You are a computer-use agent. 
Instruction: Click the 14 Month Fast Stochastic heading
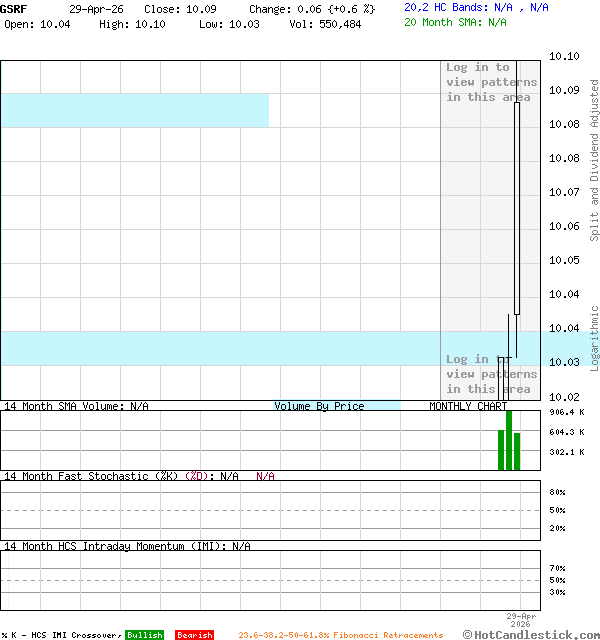tap(120, 476)
